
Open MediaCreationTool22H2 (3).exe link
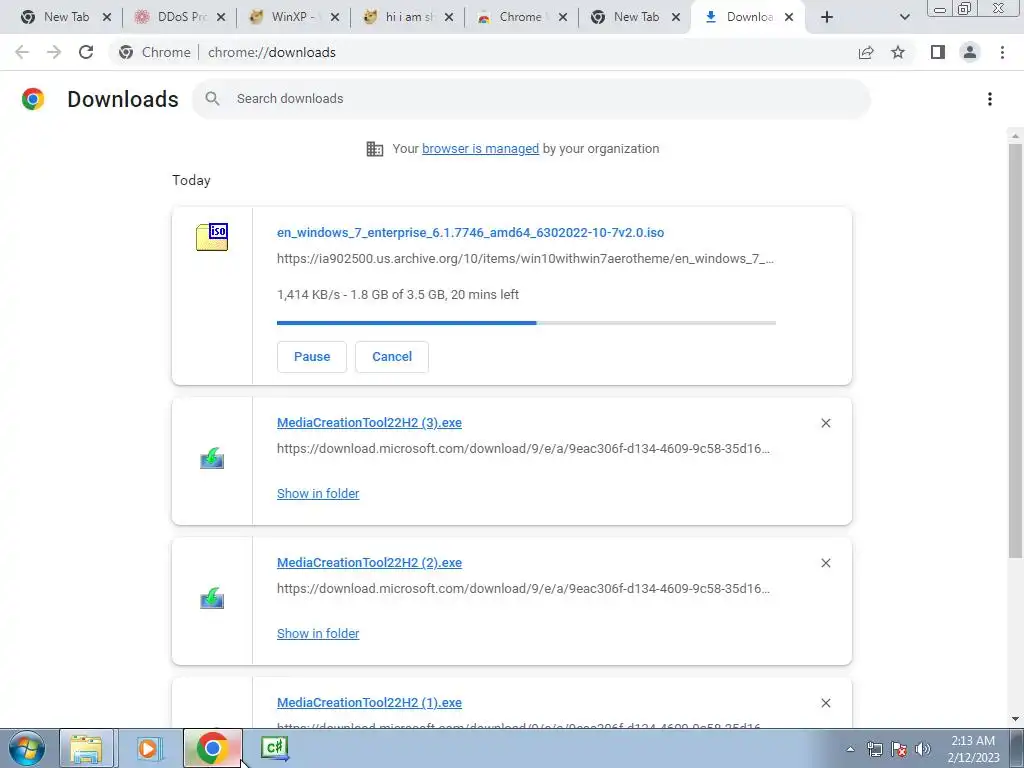pos(369,423)
